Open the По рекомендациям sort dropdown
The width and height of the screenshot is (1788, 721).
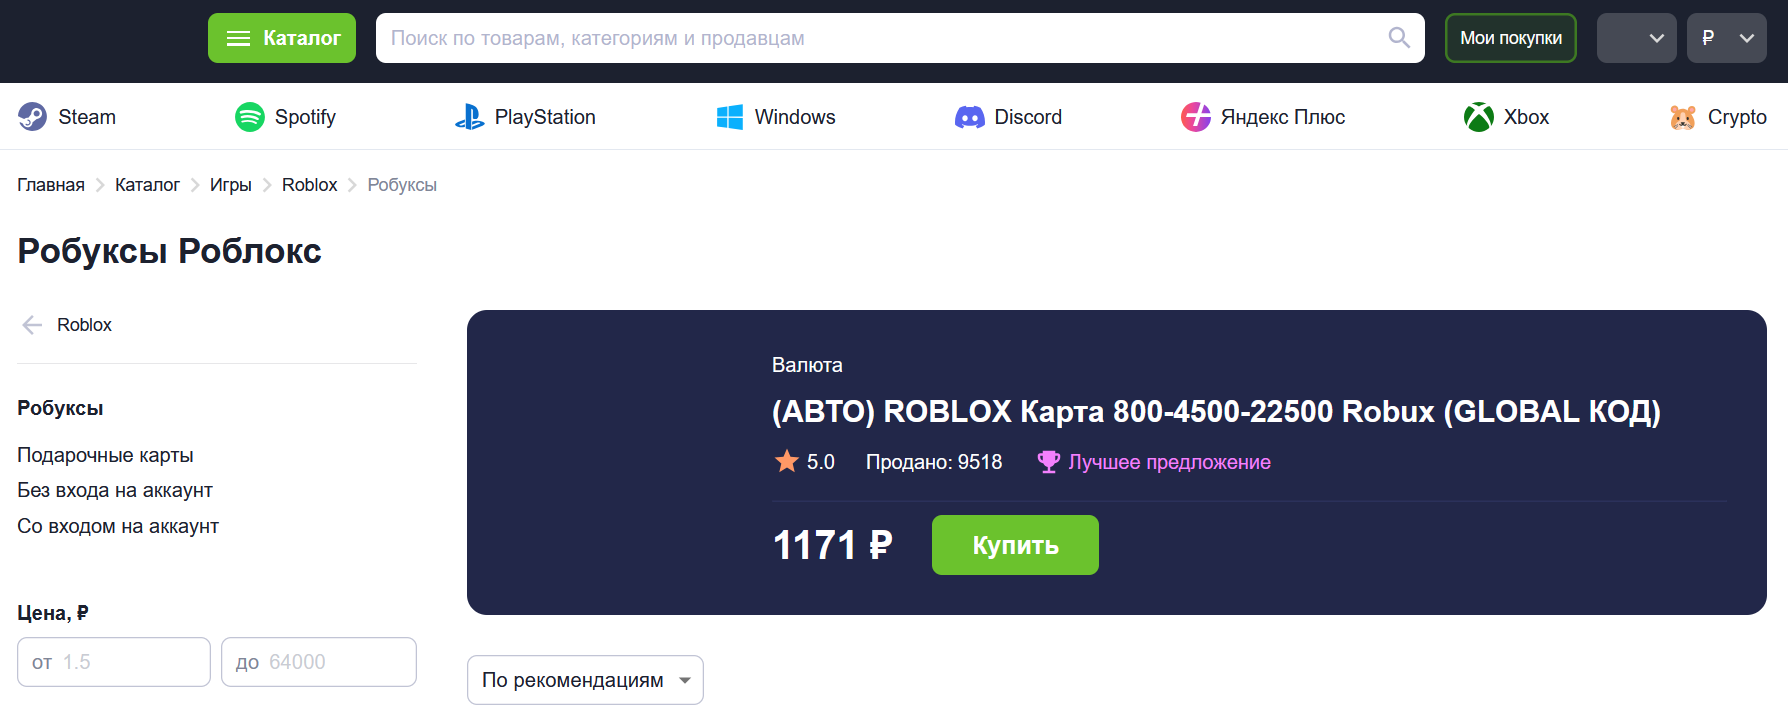585,680
